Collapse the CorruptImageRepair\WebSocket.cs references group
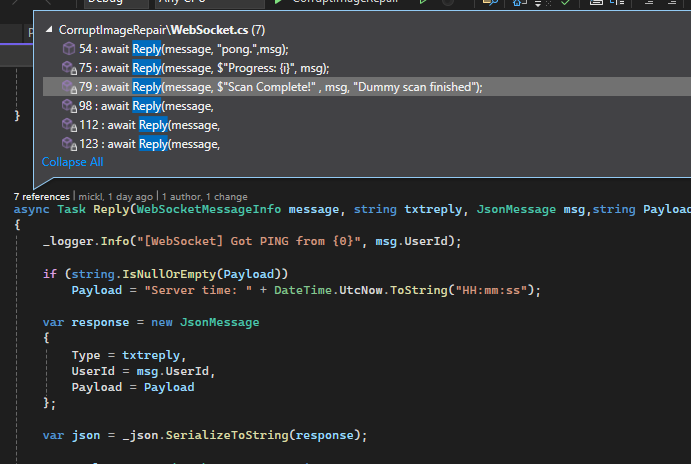The image size is (691, 464). pos(49,30)
